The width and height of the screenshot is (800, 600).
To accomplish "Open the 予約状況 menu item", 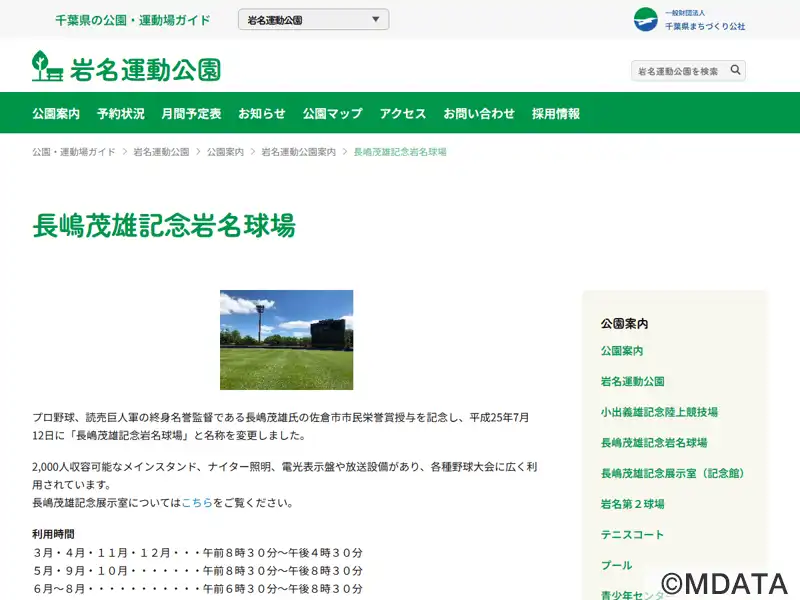I will click(x=120, y=114).
